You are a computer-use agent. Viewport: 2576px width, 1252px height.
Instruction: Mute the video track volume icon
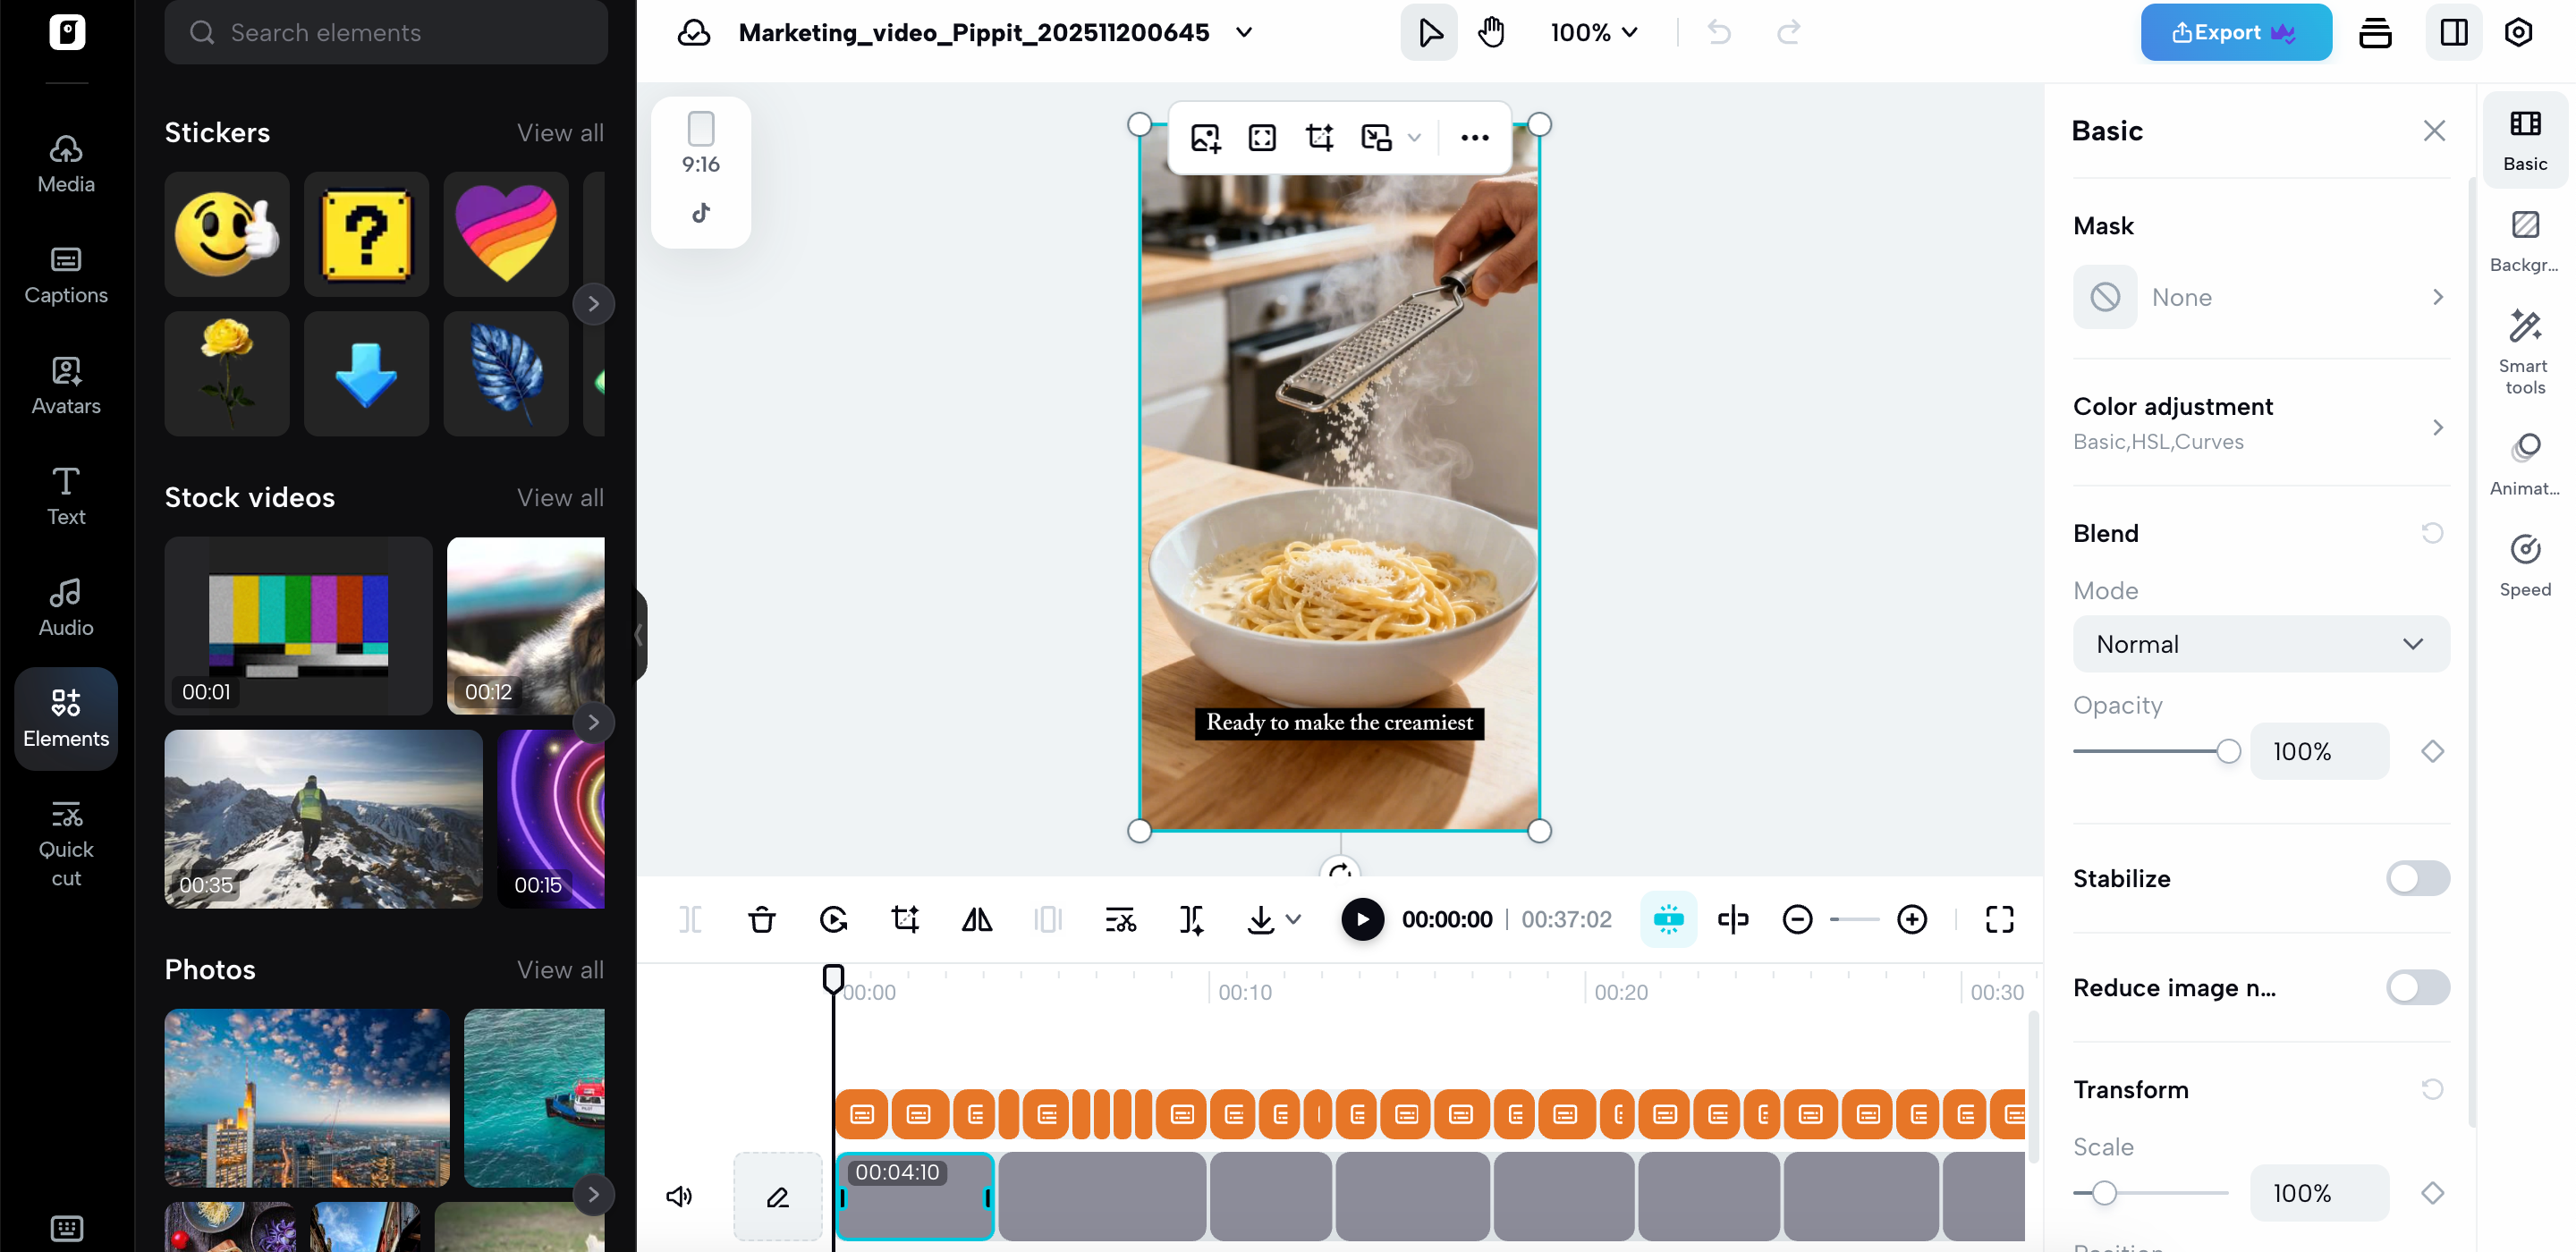(x=679, y=1196)
